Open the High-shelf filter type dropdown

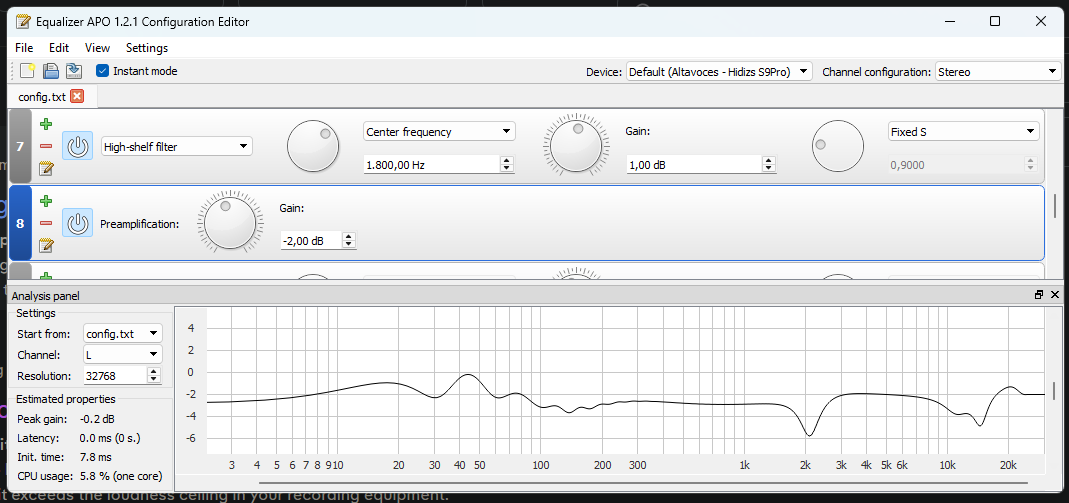pyautogui.click(x=177, y=146)
